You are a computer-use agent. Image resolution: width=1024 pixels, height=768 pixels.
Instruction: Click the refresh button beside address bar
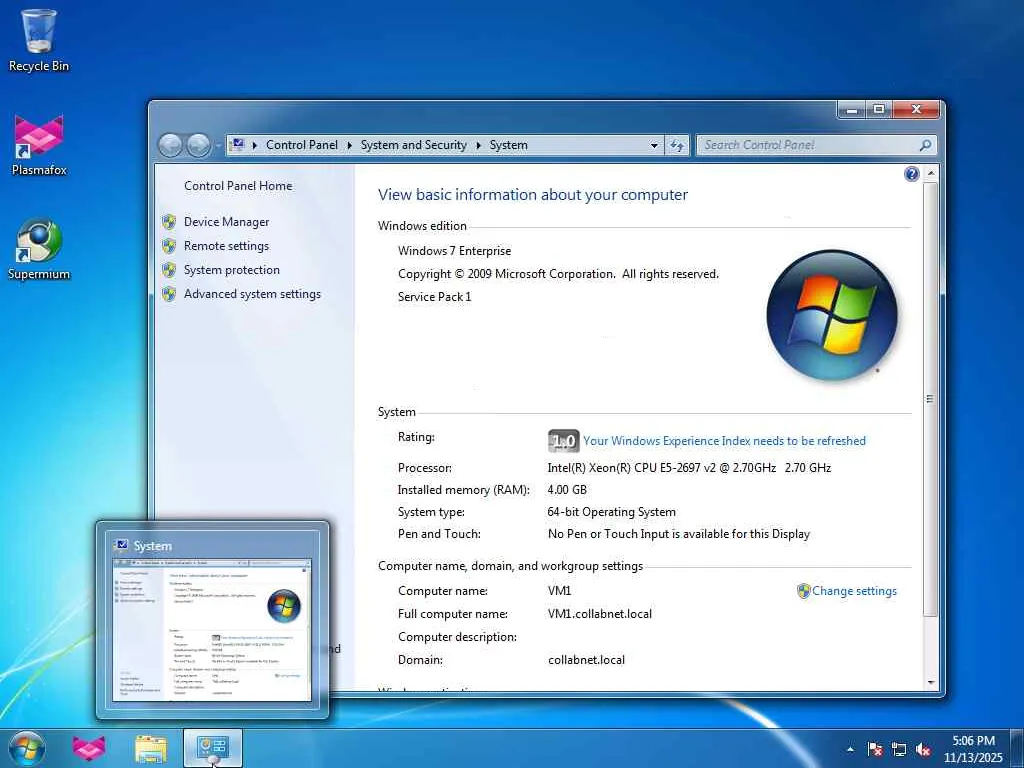[677, 145]
